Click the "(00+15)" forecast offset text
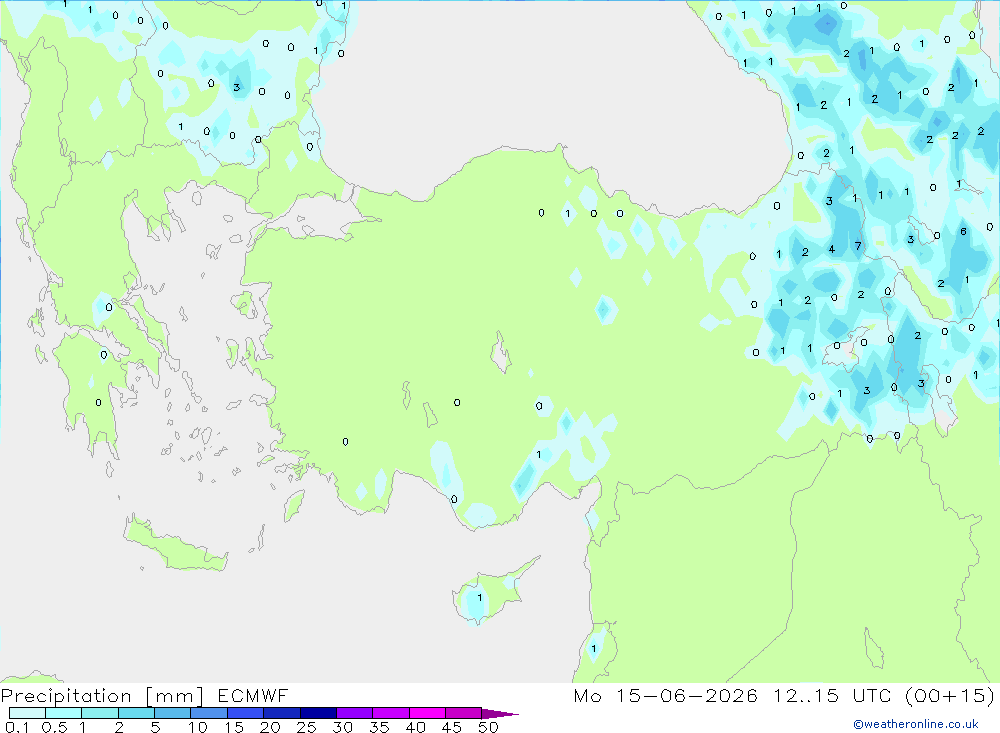The image size is (1000, 733). tap(950, 696)
